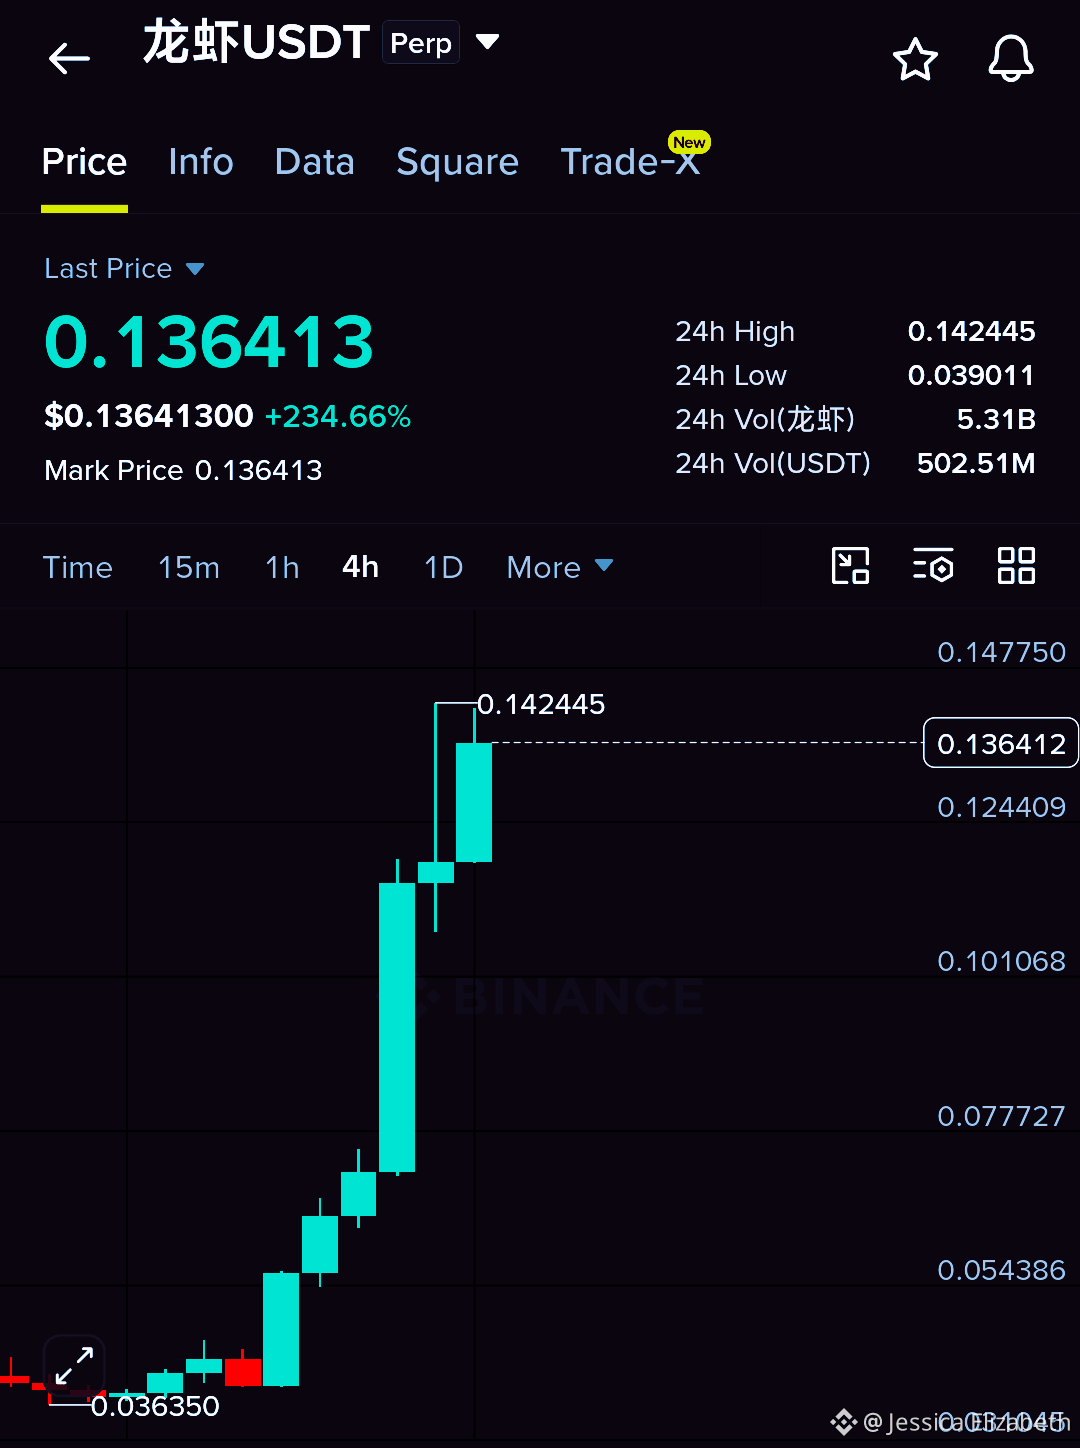Expand chart to fullscreen
The image size is (1080, 1448).
74,1365
